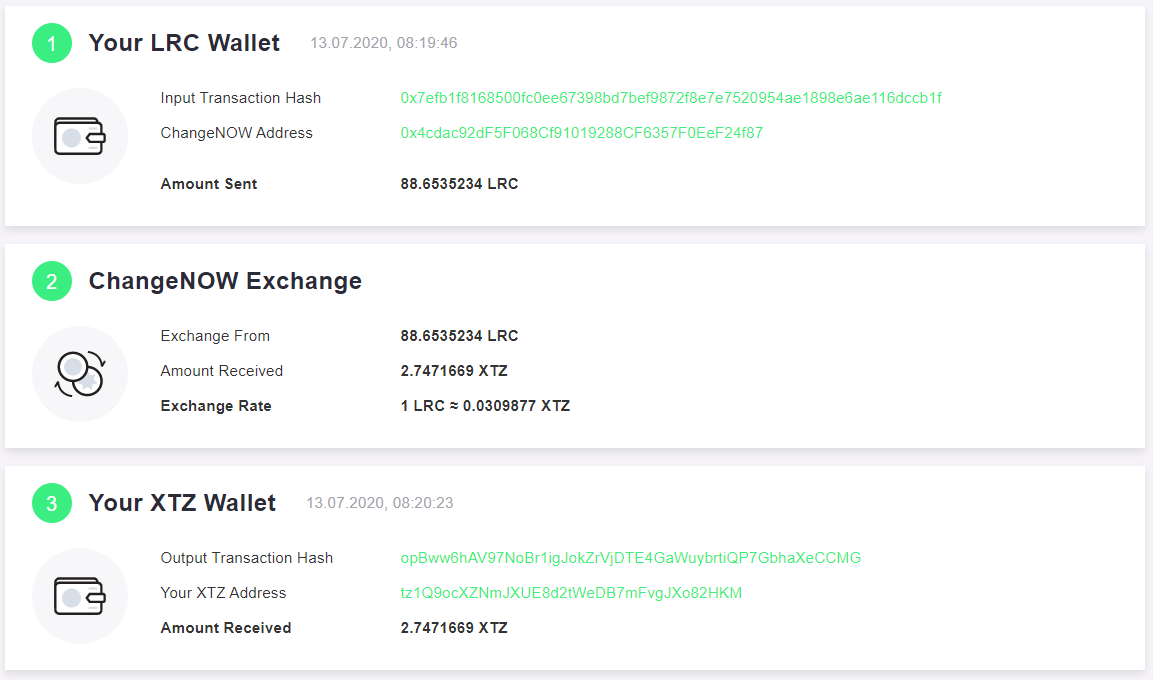1153x680 pixels.
Task: Click the green step 3 circle badge
Action: point(51,503)
